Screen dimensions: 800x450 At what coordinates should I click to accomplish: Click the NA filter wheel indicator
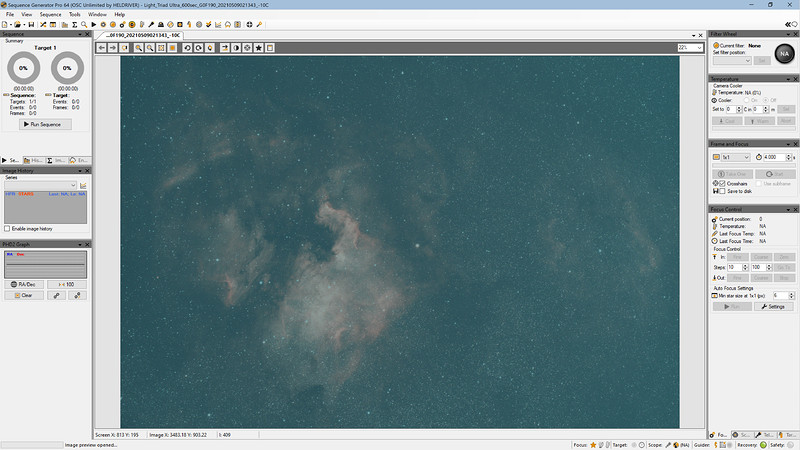pos(784,54)
